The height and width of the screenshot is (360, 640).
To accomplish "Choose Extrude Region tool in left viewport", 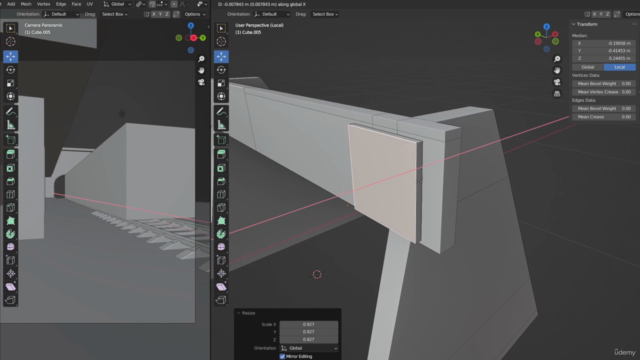I will tap(11, 154).
